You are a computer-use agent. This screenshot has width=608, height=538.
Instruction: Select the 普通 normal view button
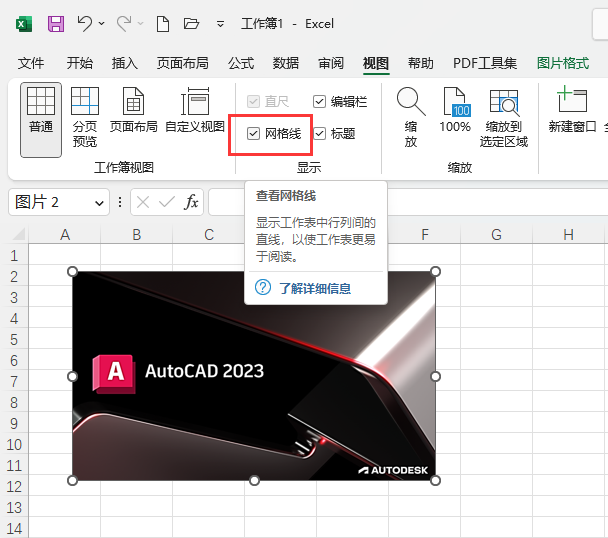coord(41,119)
